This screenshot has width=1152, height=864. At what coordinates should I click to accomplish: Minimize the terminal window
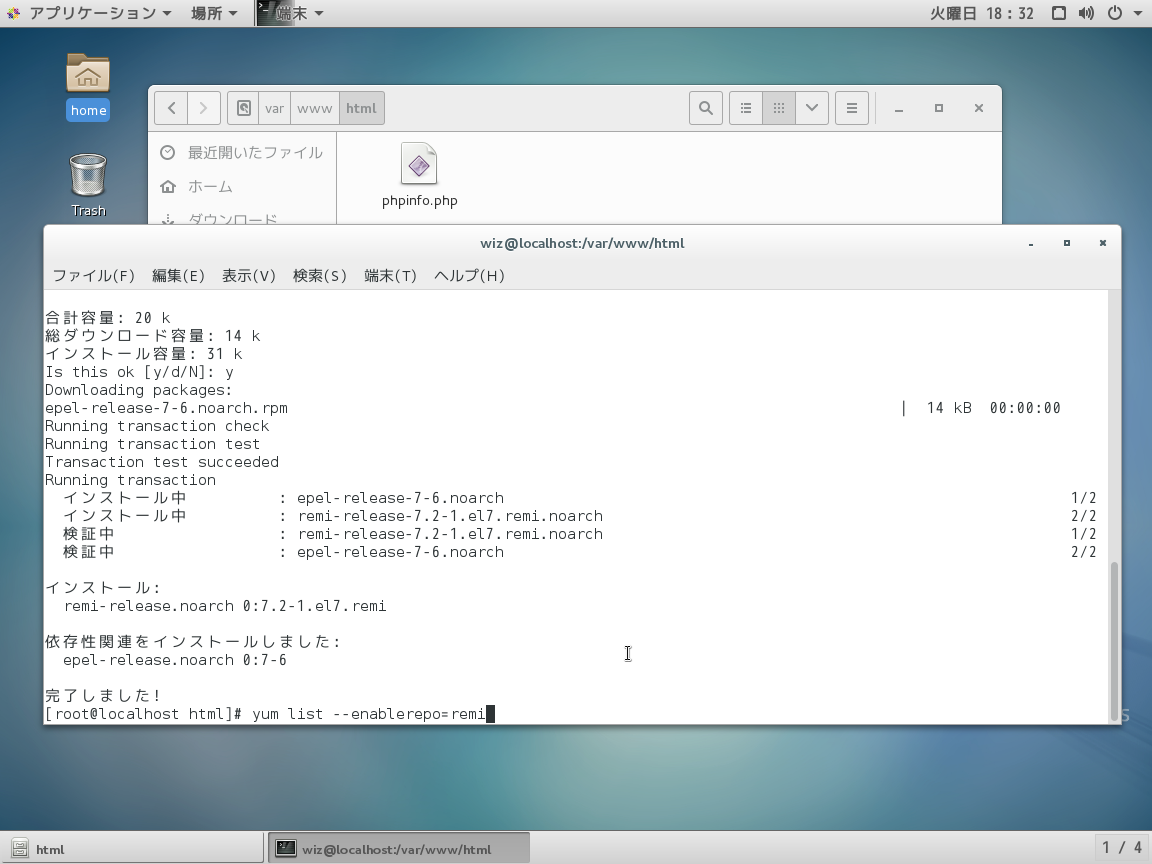1031,243
